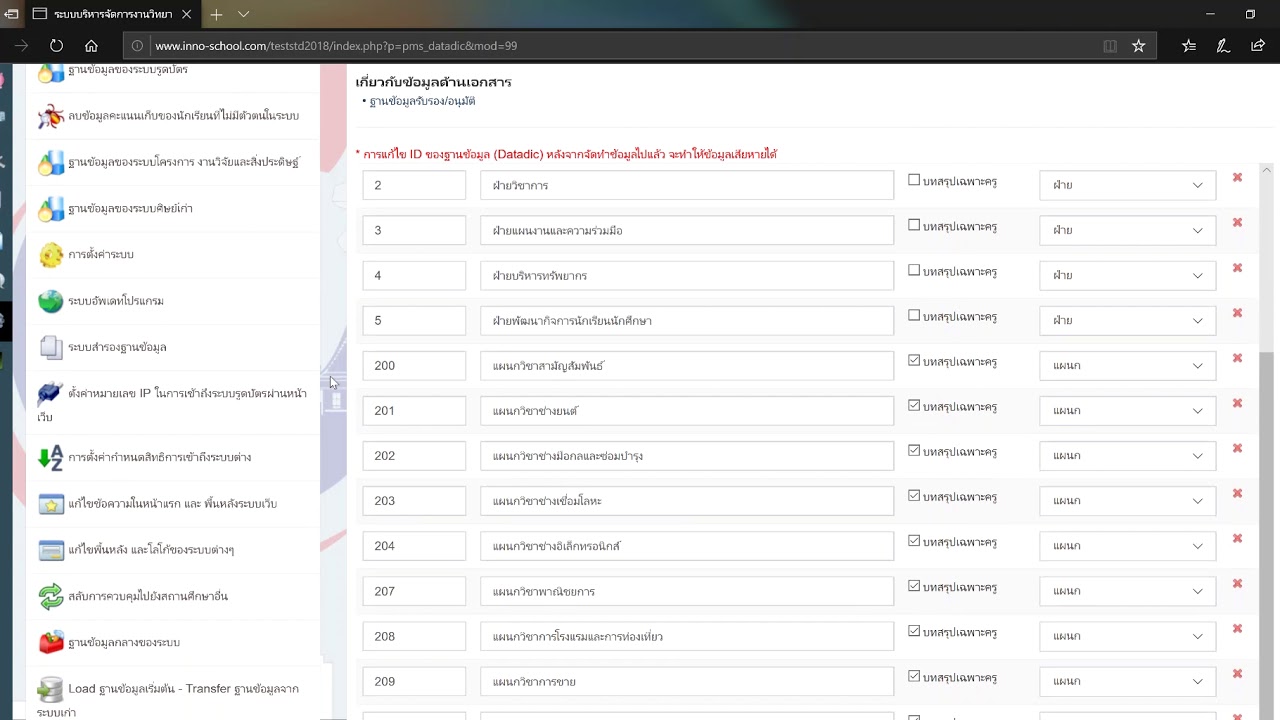This screenshot has width=1280, height=720.
Task: Open ฐานข้อมูลรับรอง/อนุมัติ link
Action: (x=422, y=101)
